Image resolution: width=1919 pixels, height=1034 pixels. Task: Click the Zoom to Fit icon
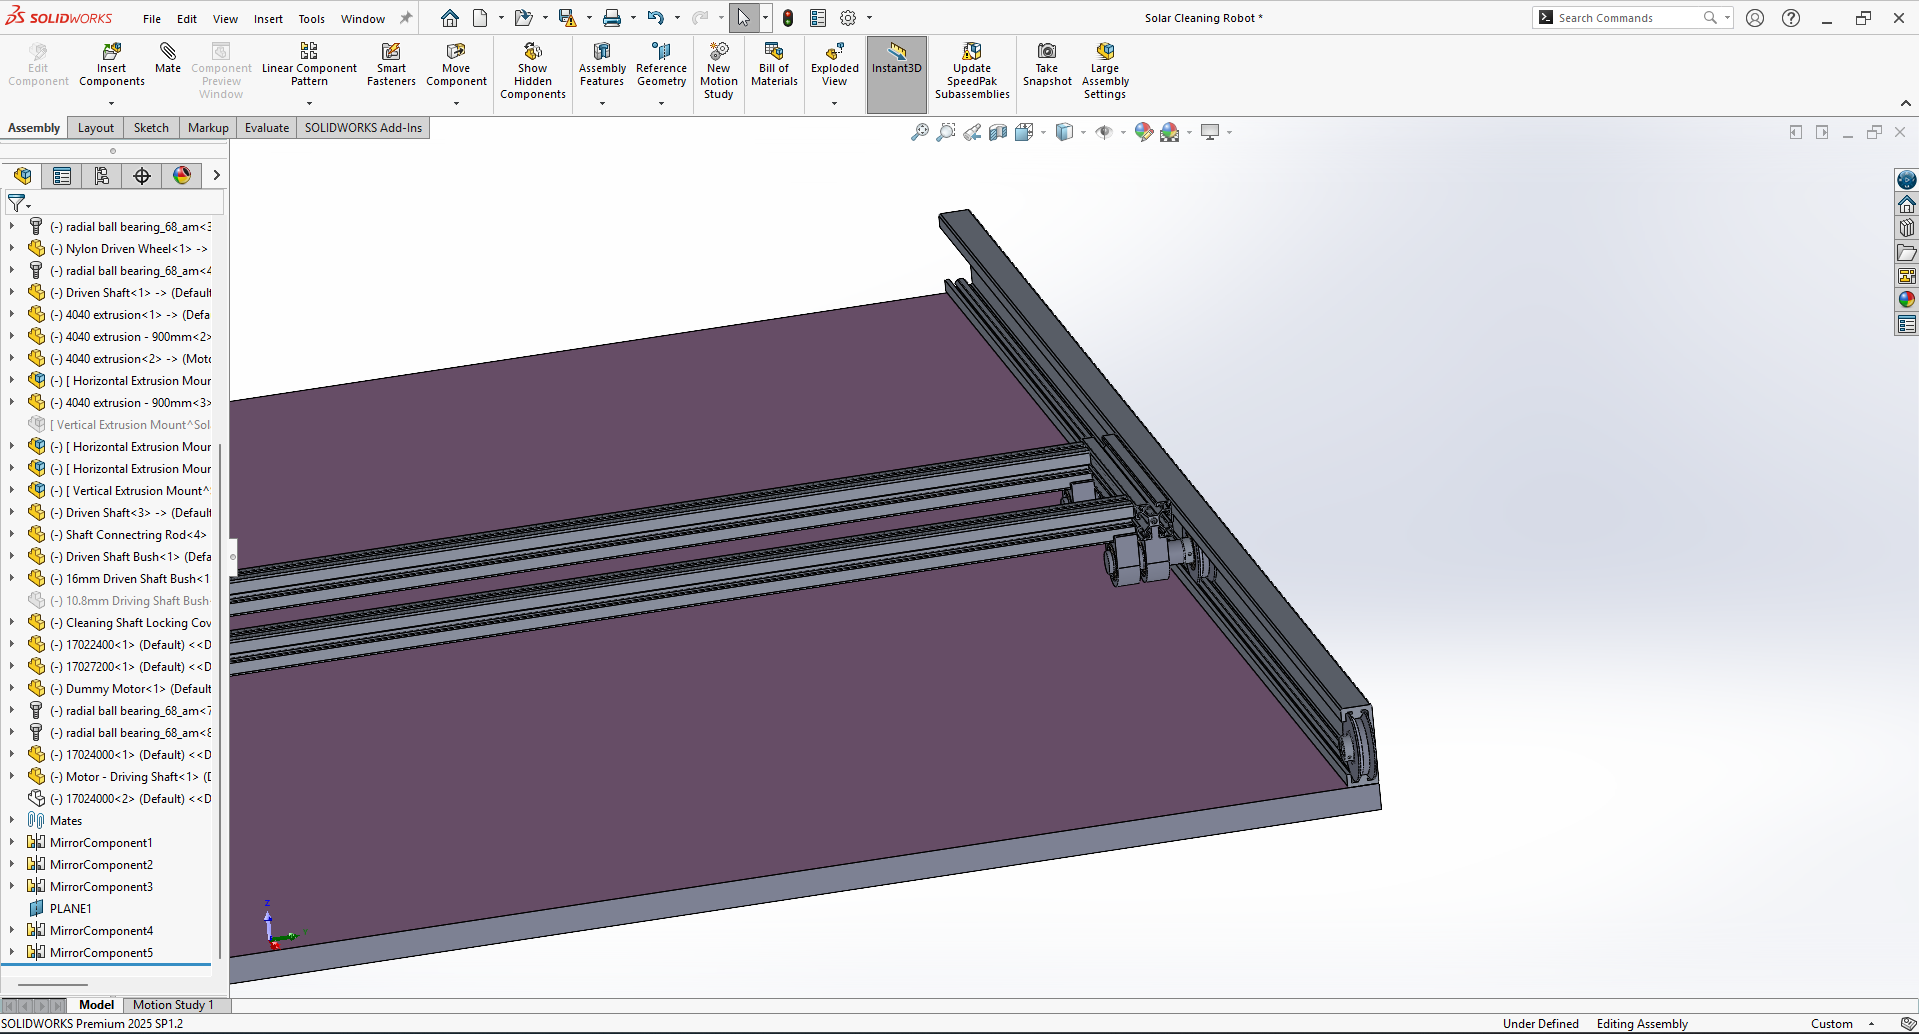(x=919, y=132)
